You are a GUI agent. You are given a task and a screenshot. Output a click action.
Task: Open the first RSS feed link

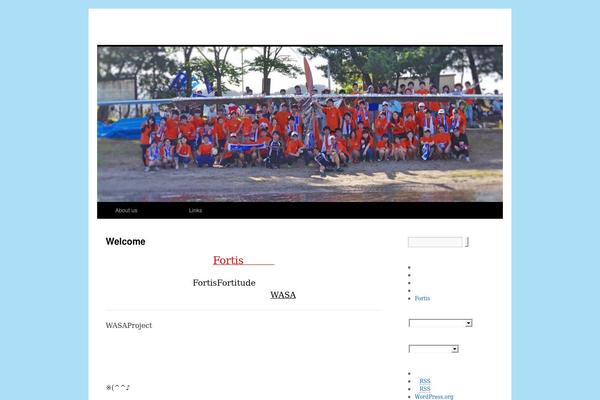425,381
